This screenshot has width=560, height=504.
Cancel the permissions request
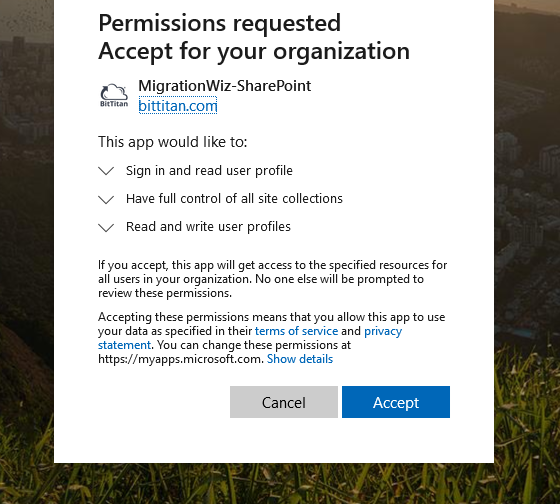pyautogui.click(x=284, y=402)
